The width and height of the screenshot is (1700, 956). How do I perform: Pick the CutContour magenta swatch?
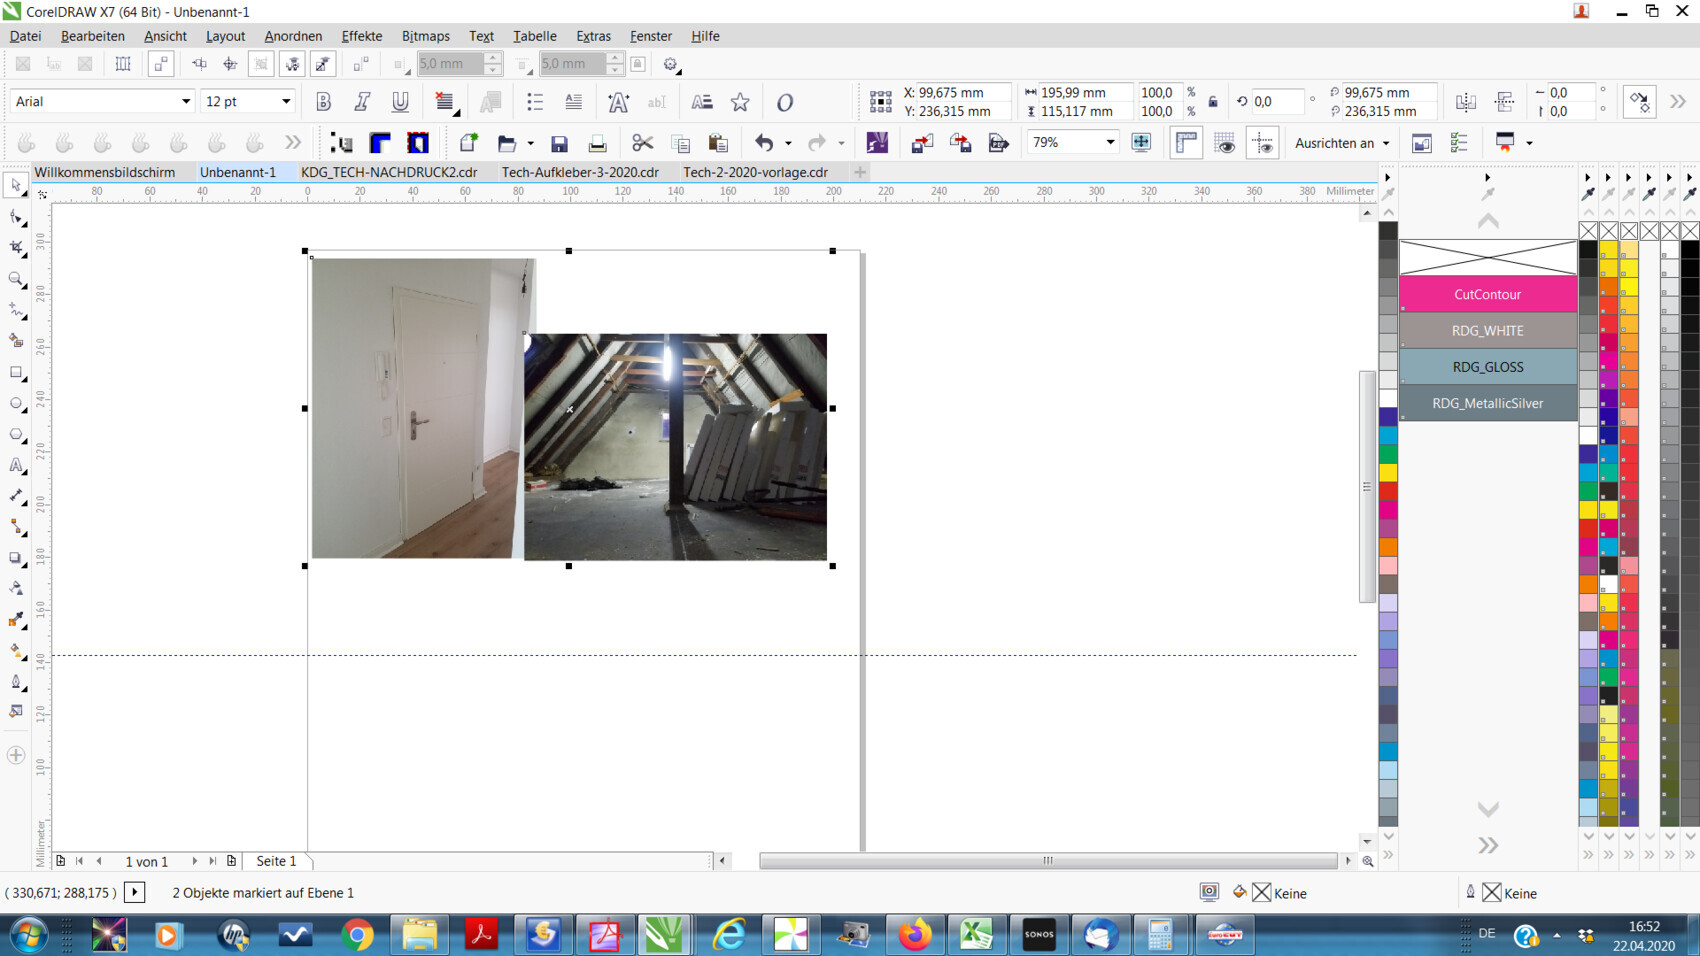1487,294
